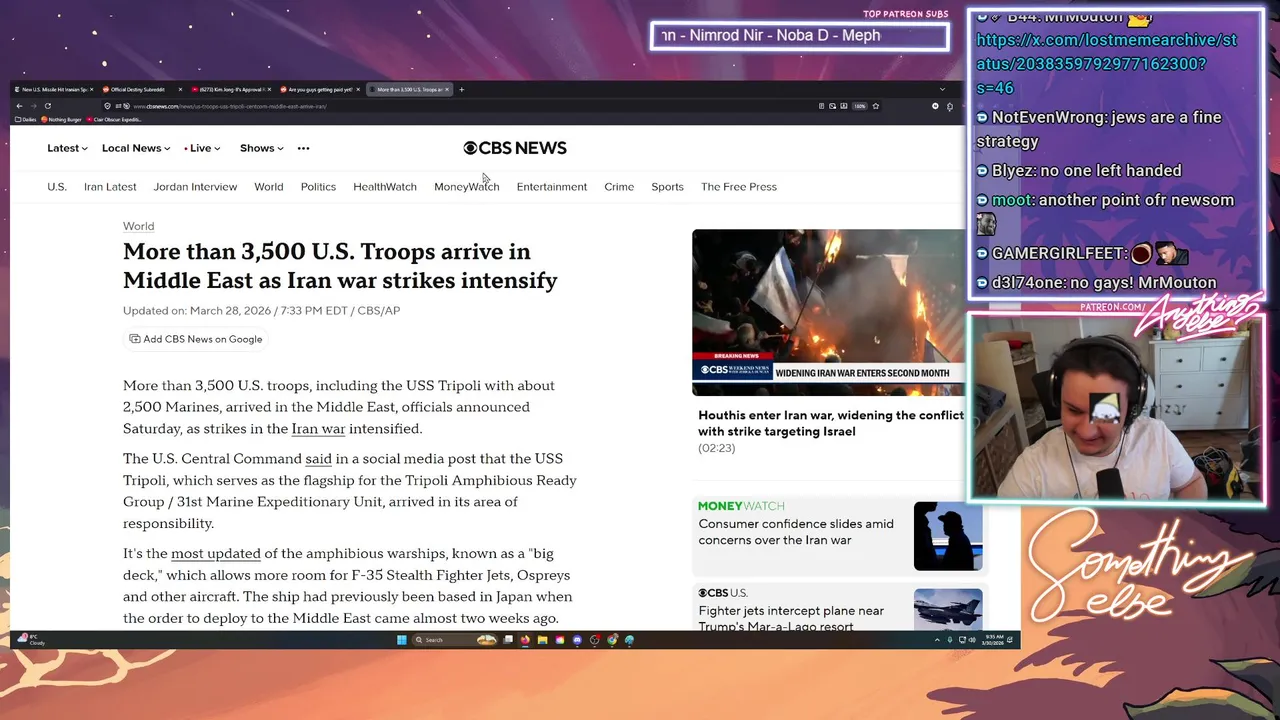Open The Free Press section
Screen dimensions: 1280x720
pos(739,187)
